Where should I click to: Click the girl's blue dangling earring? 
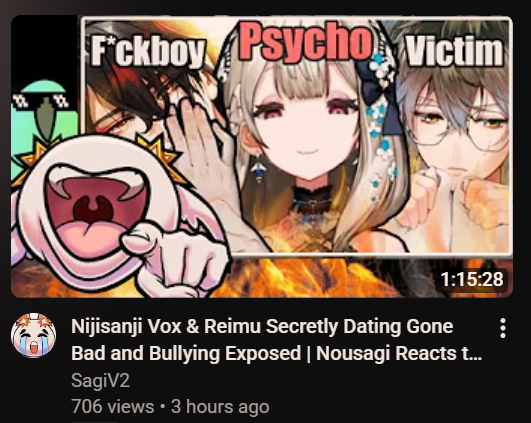point(258,168)
